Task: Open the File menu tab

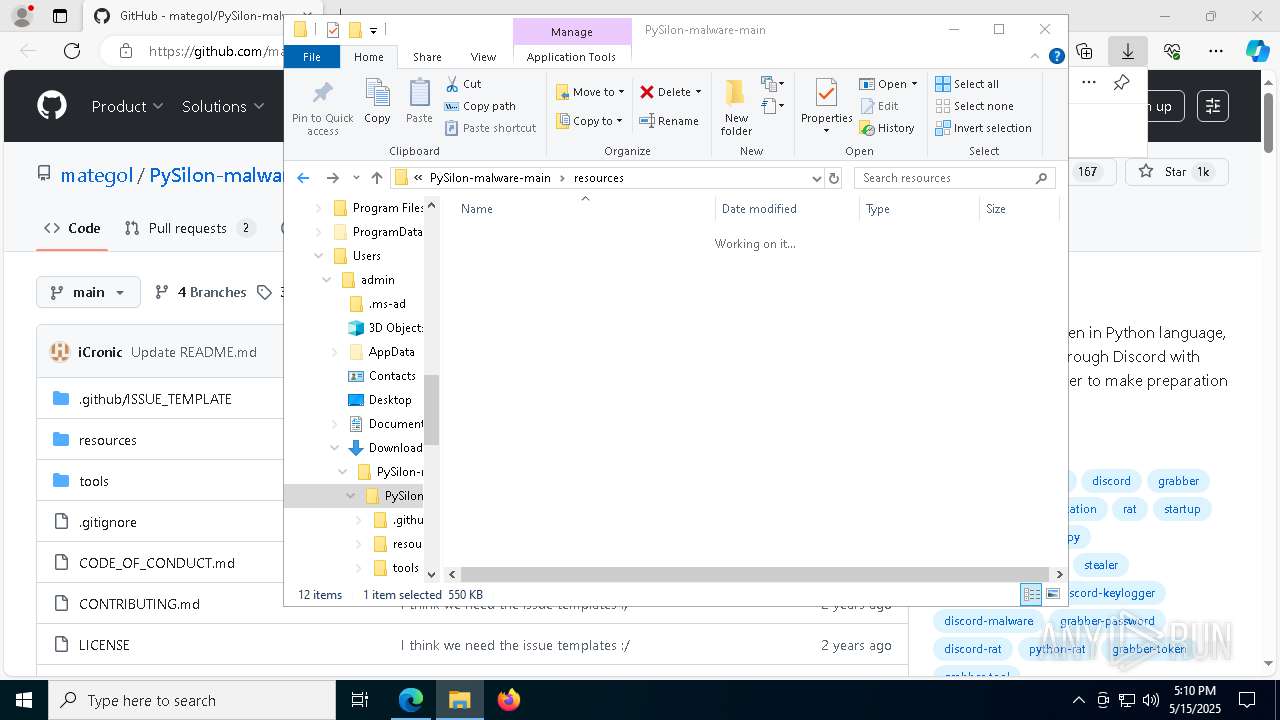Action: pos(312,57)
